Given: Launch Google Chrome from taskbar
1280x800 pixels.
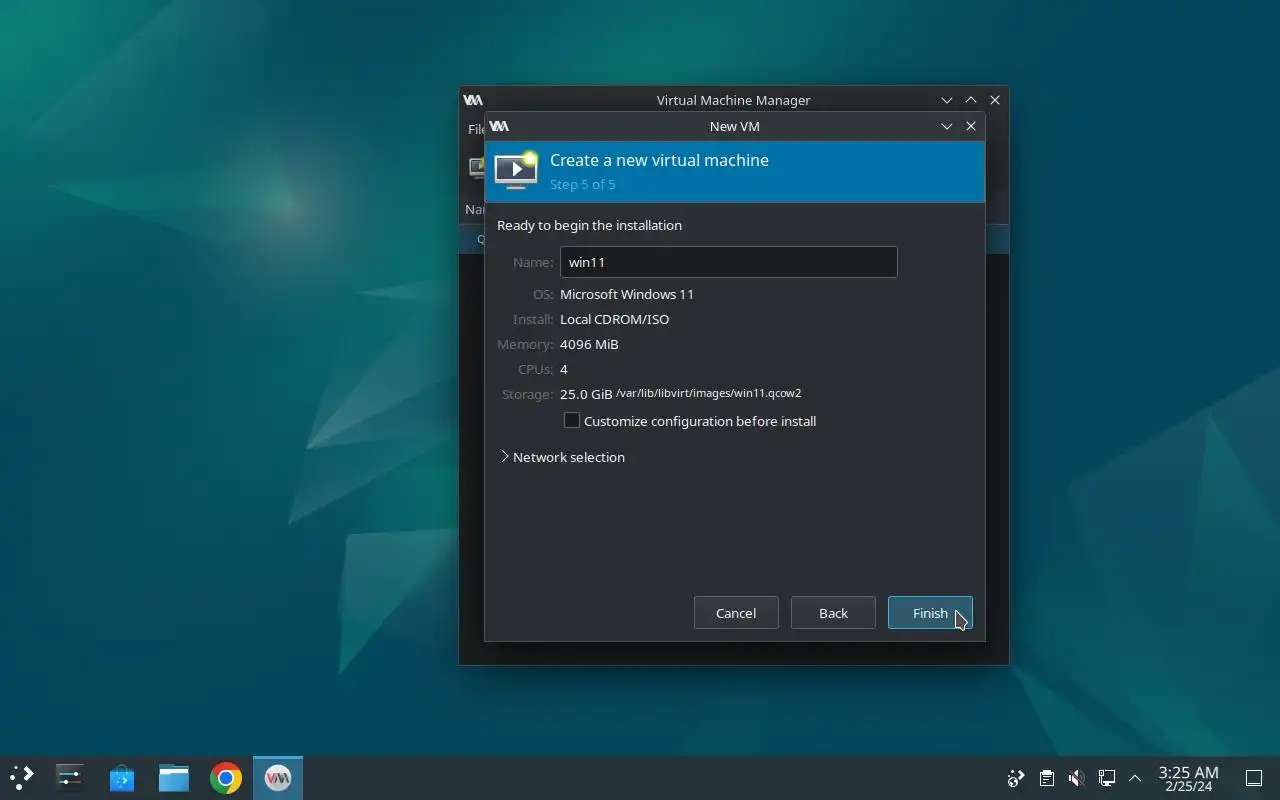Looking at the screenshot, I should point(226,778).
